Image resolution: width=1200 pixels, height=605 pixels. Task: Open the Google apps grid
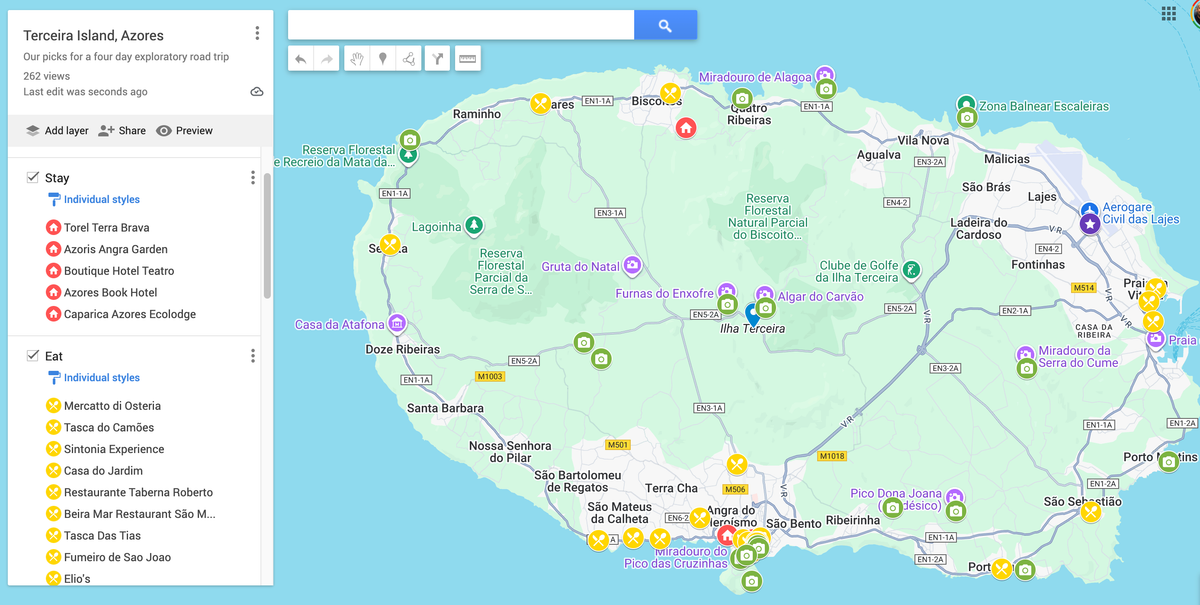1167,14
